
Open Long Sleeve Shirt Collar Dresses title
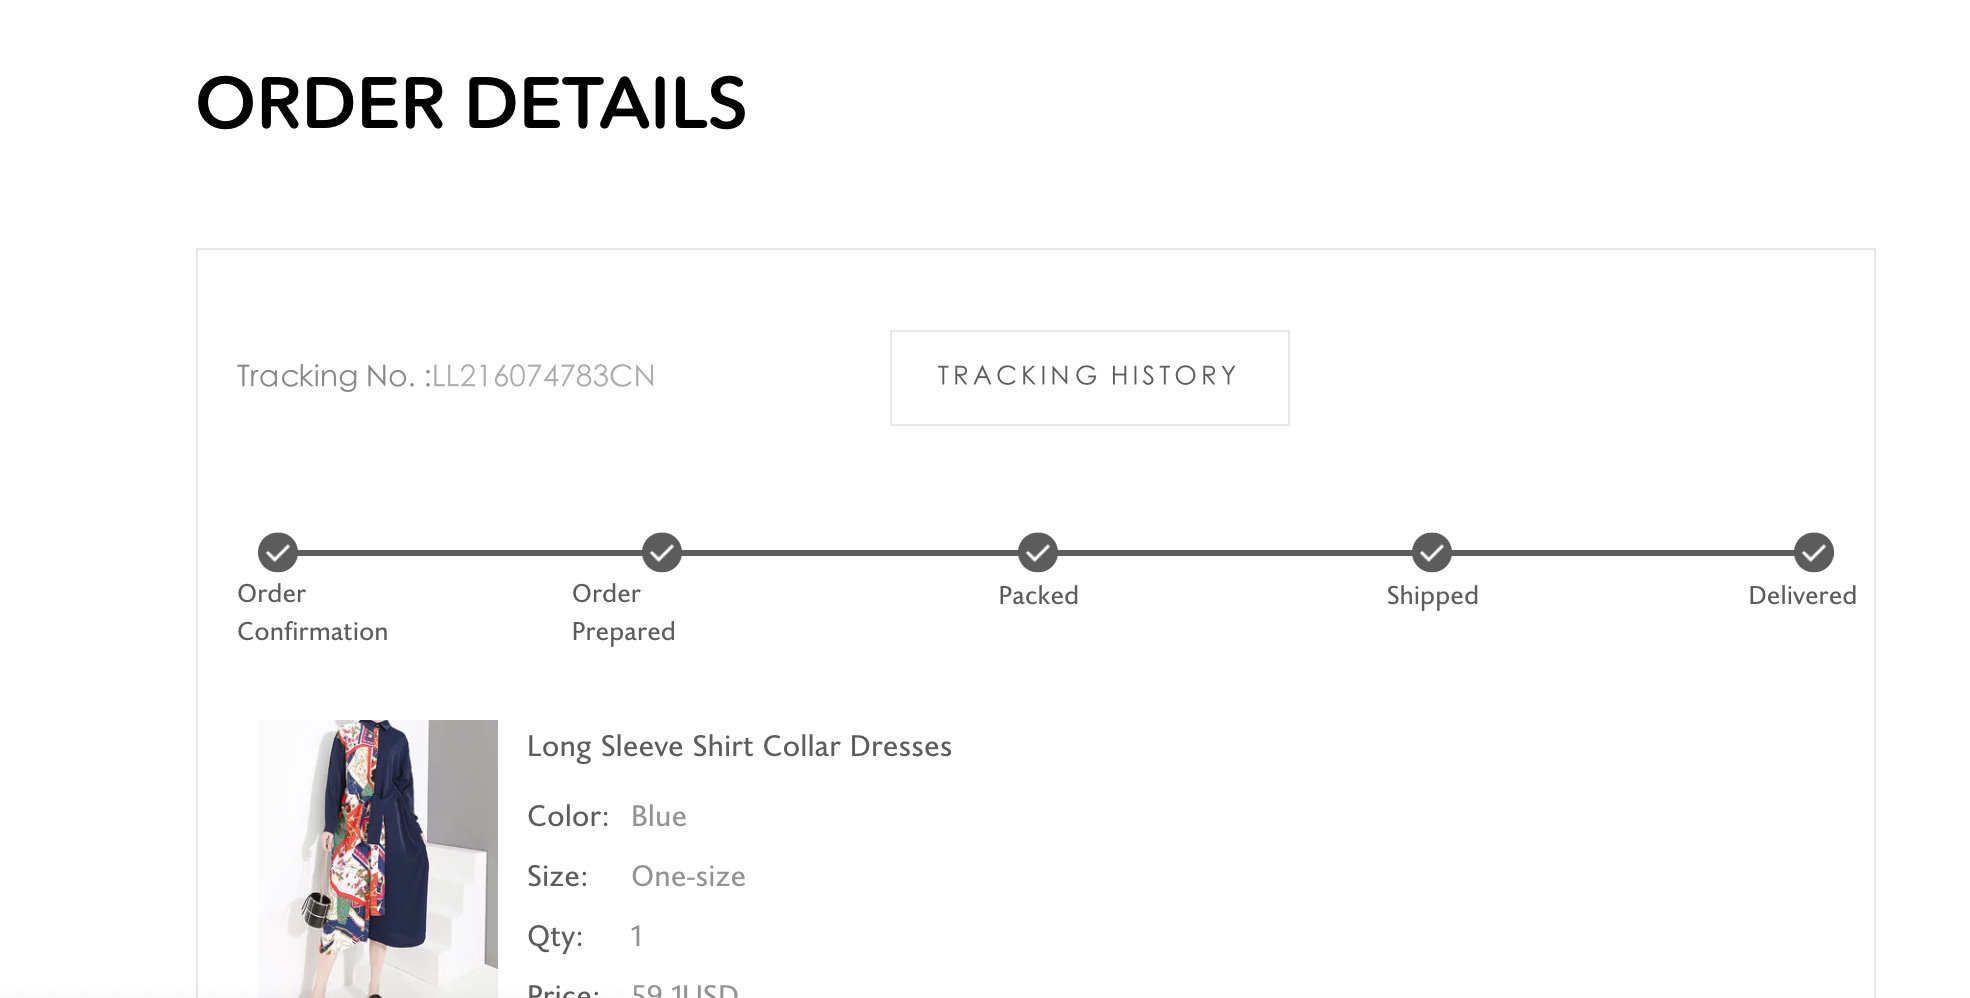click(x=739, y=747)
